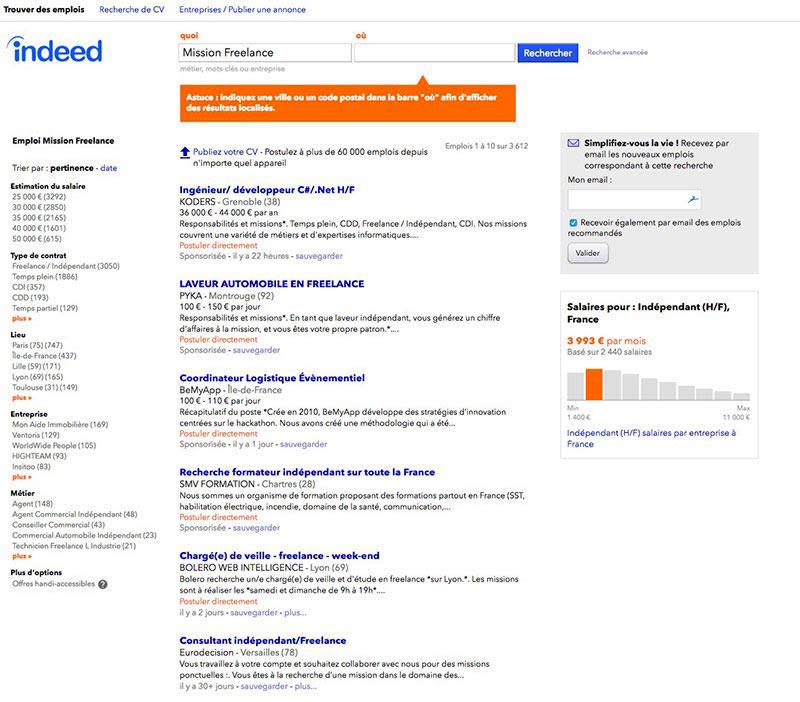Filter Commercial Automobile Indépendant (23)
Image resolution: width=800 pixels, height=702 pixels.
click(85, 535)
